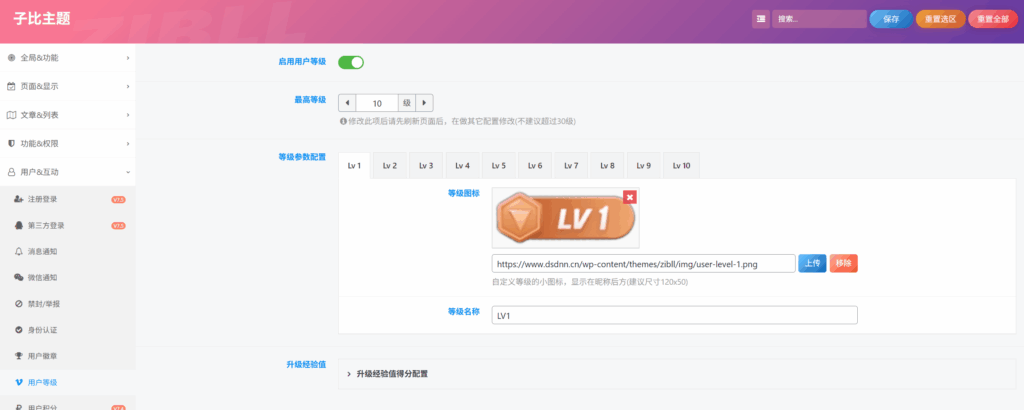Open 禁封/举报 settings page

68,304
